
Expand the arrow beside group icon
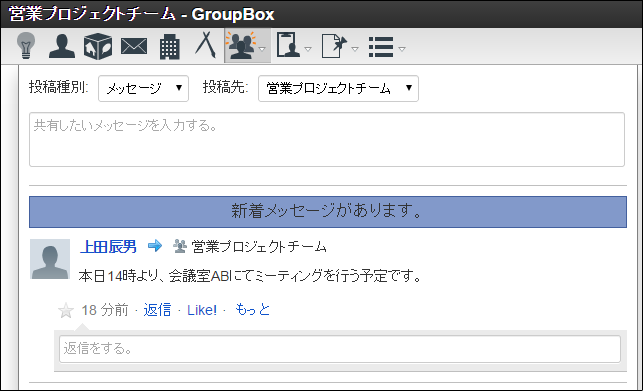pyautogui.click(x=262, y=49)
